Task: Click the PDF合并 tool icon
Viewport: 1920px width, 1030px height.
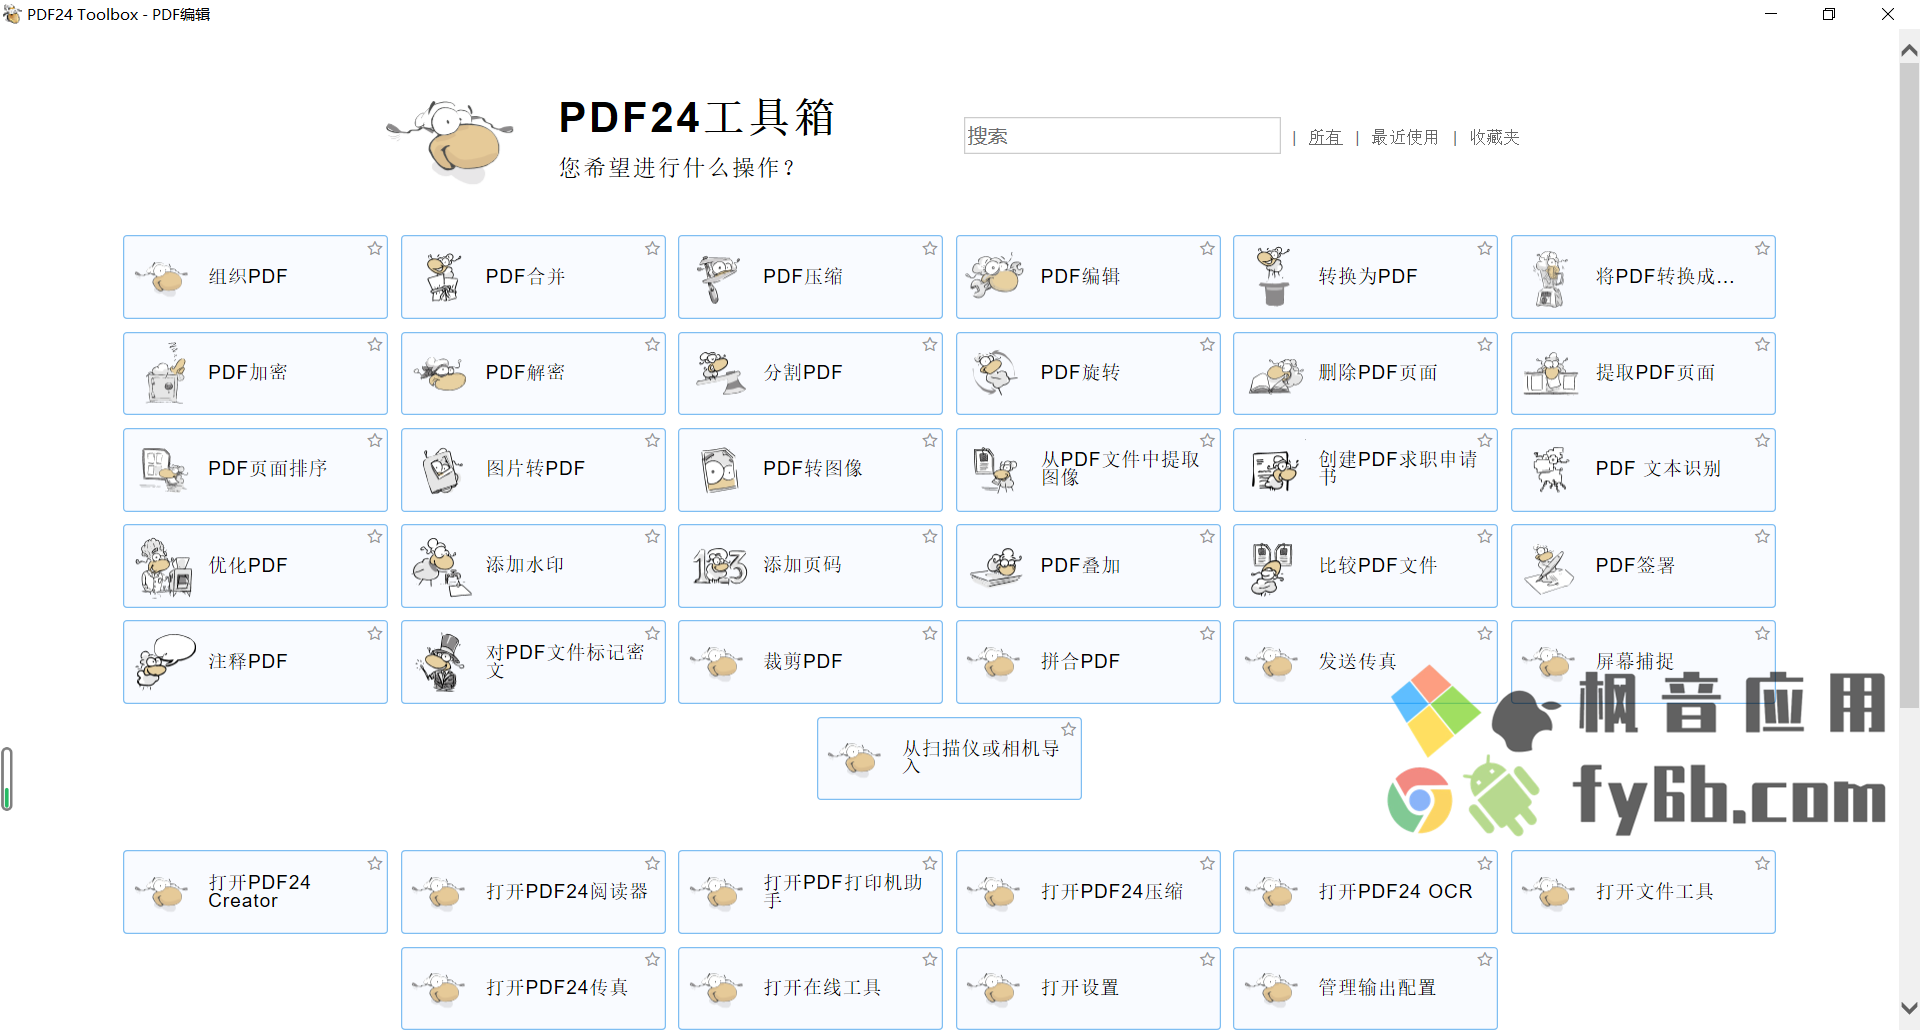Action: (442, 277)
